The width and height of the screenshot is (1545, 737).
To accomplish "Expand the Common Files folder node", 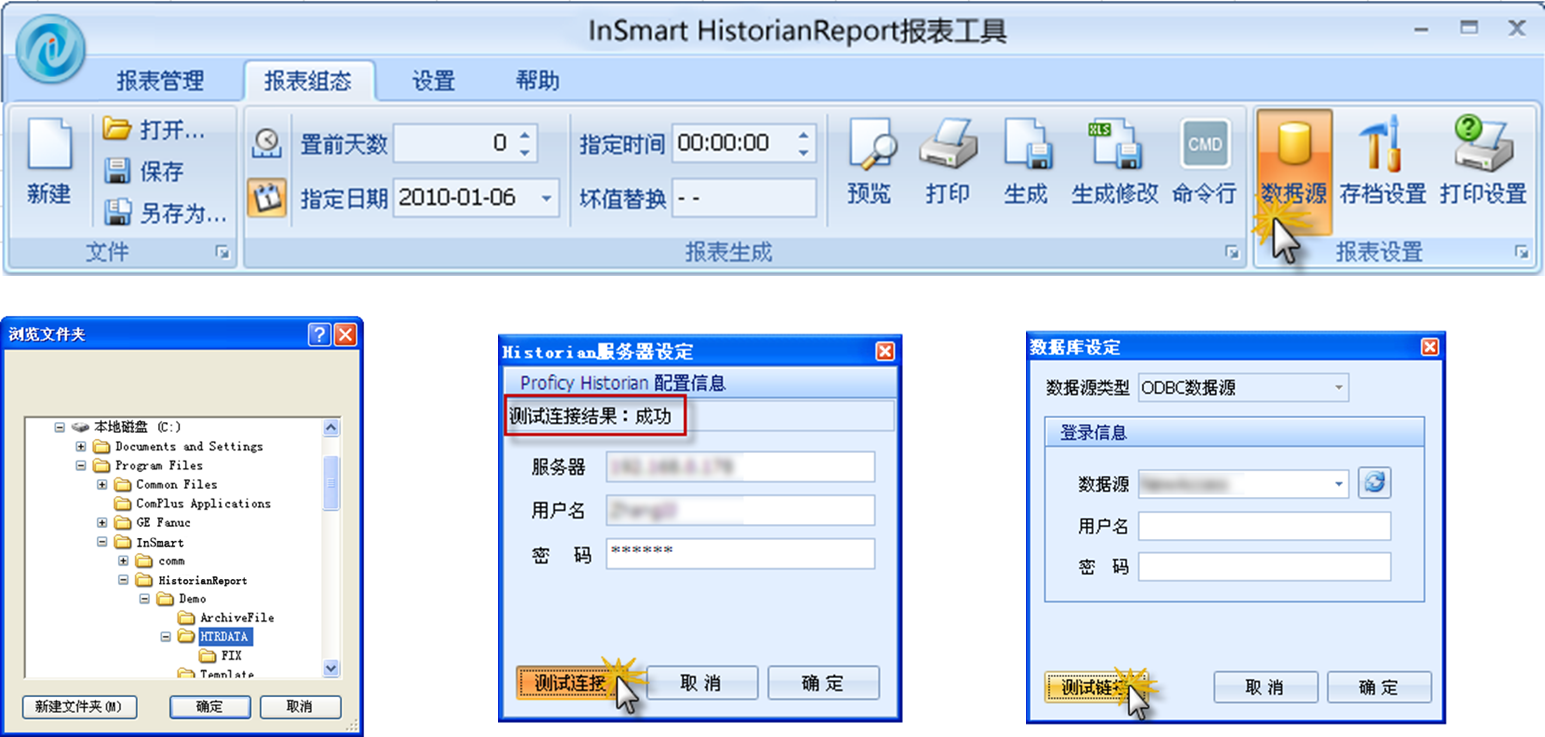I will (102, 485).
